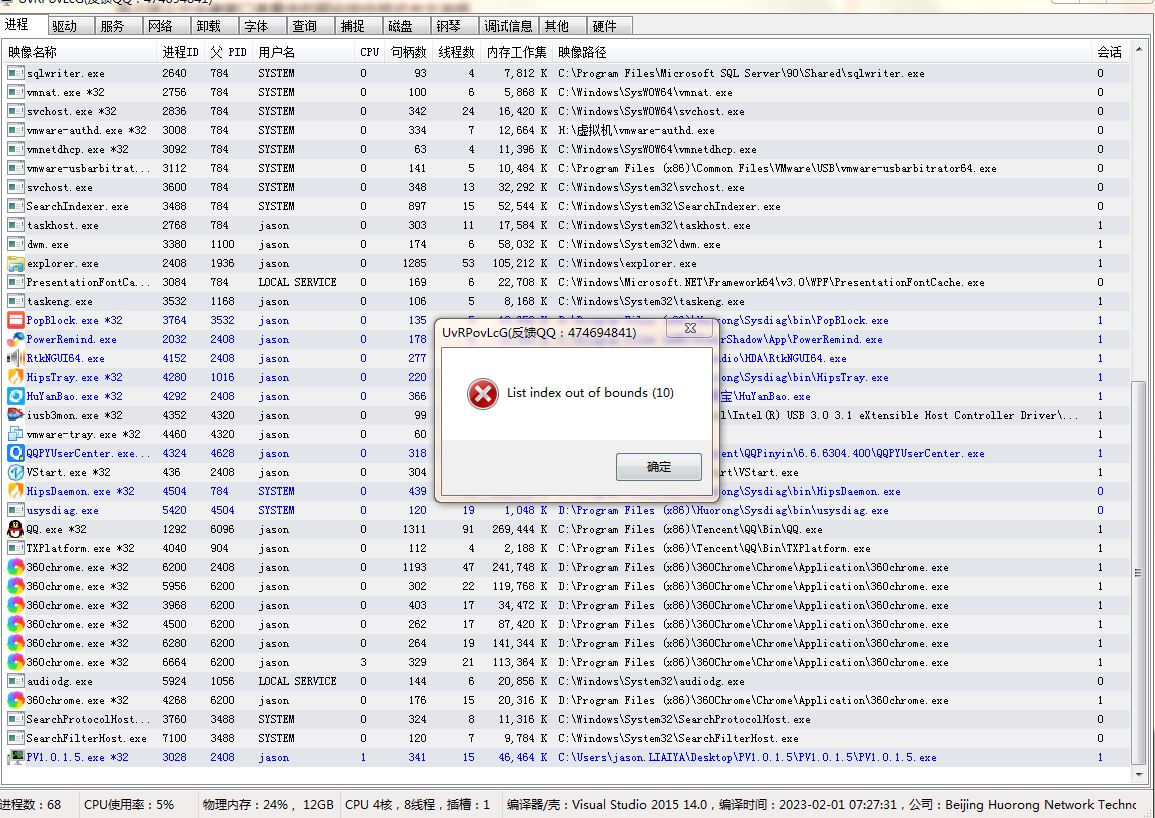This screenshot has width=1155, height=818.
Task: Sort by 线程数 column header
Action: 456,52
